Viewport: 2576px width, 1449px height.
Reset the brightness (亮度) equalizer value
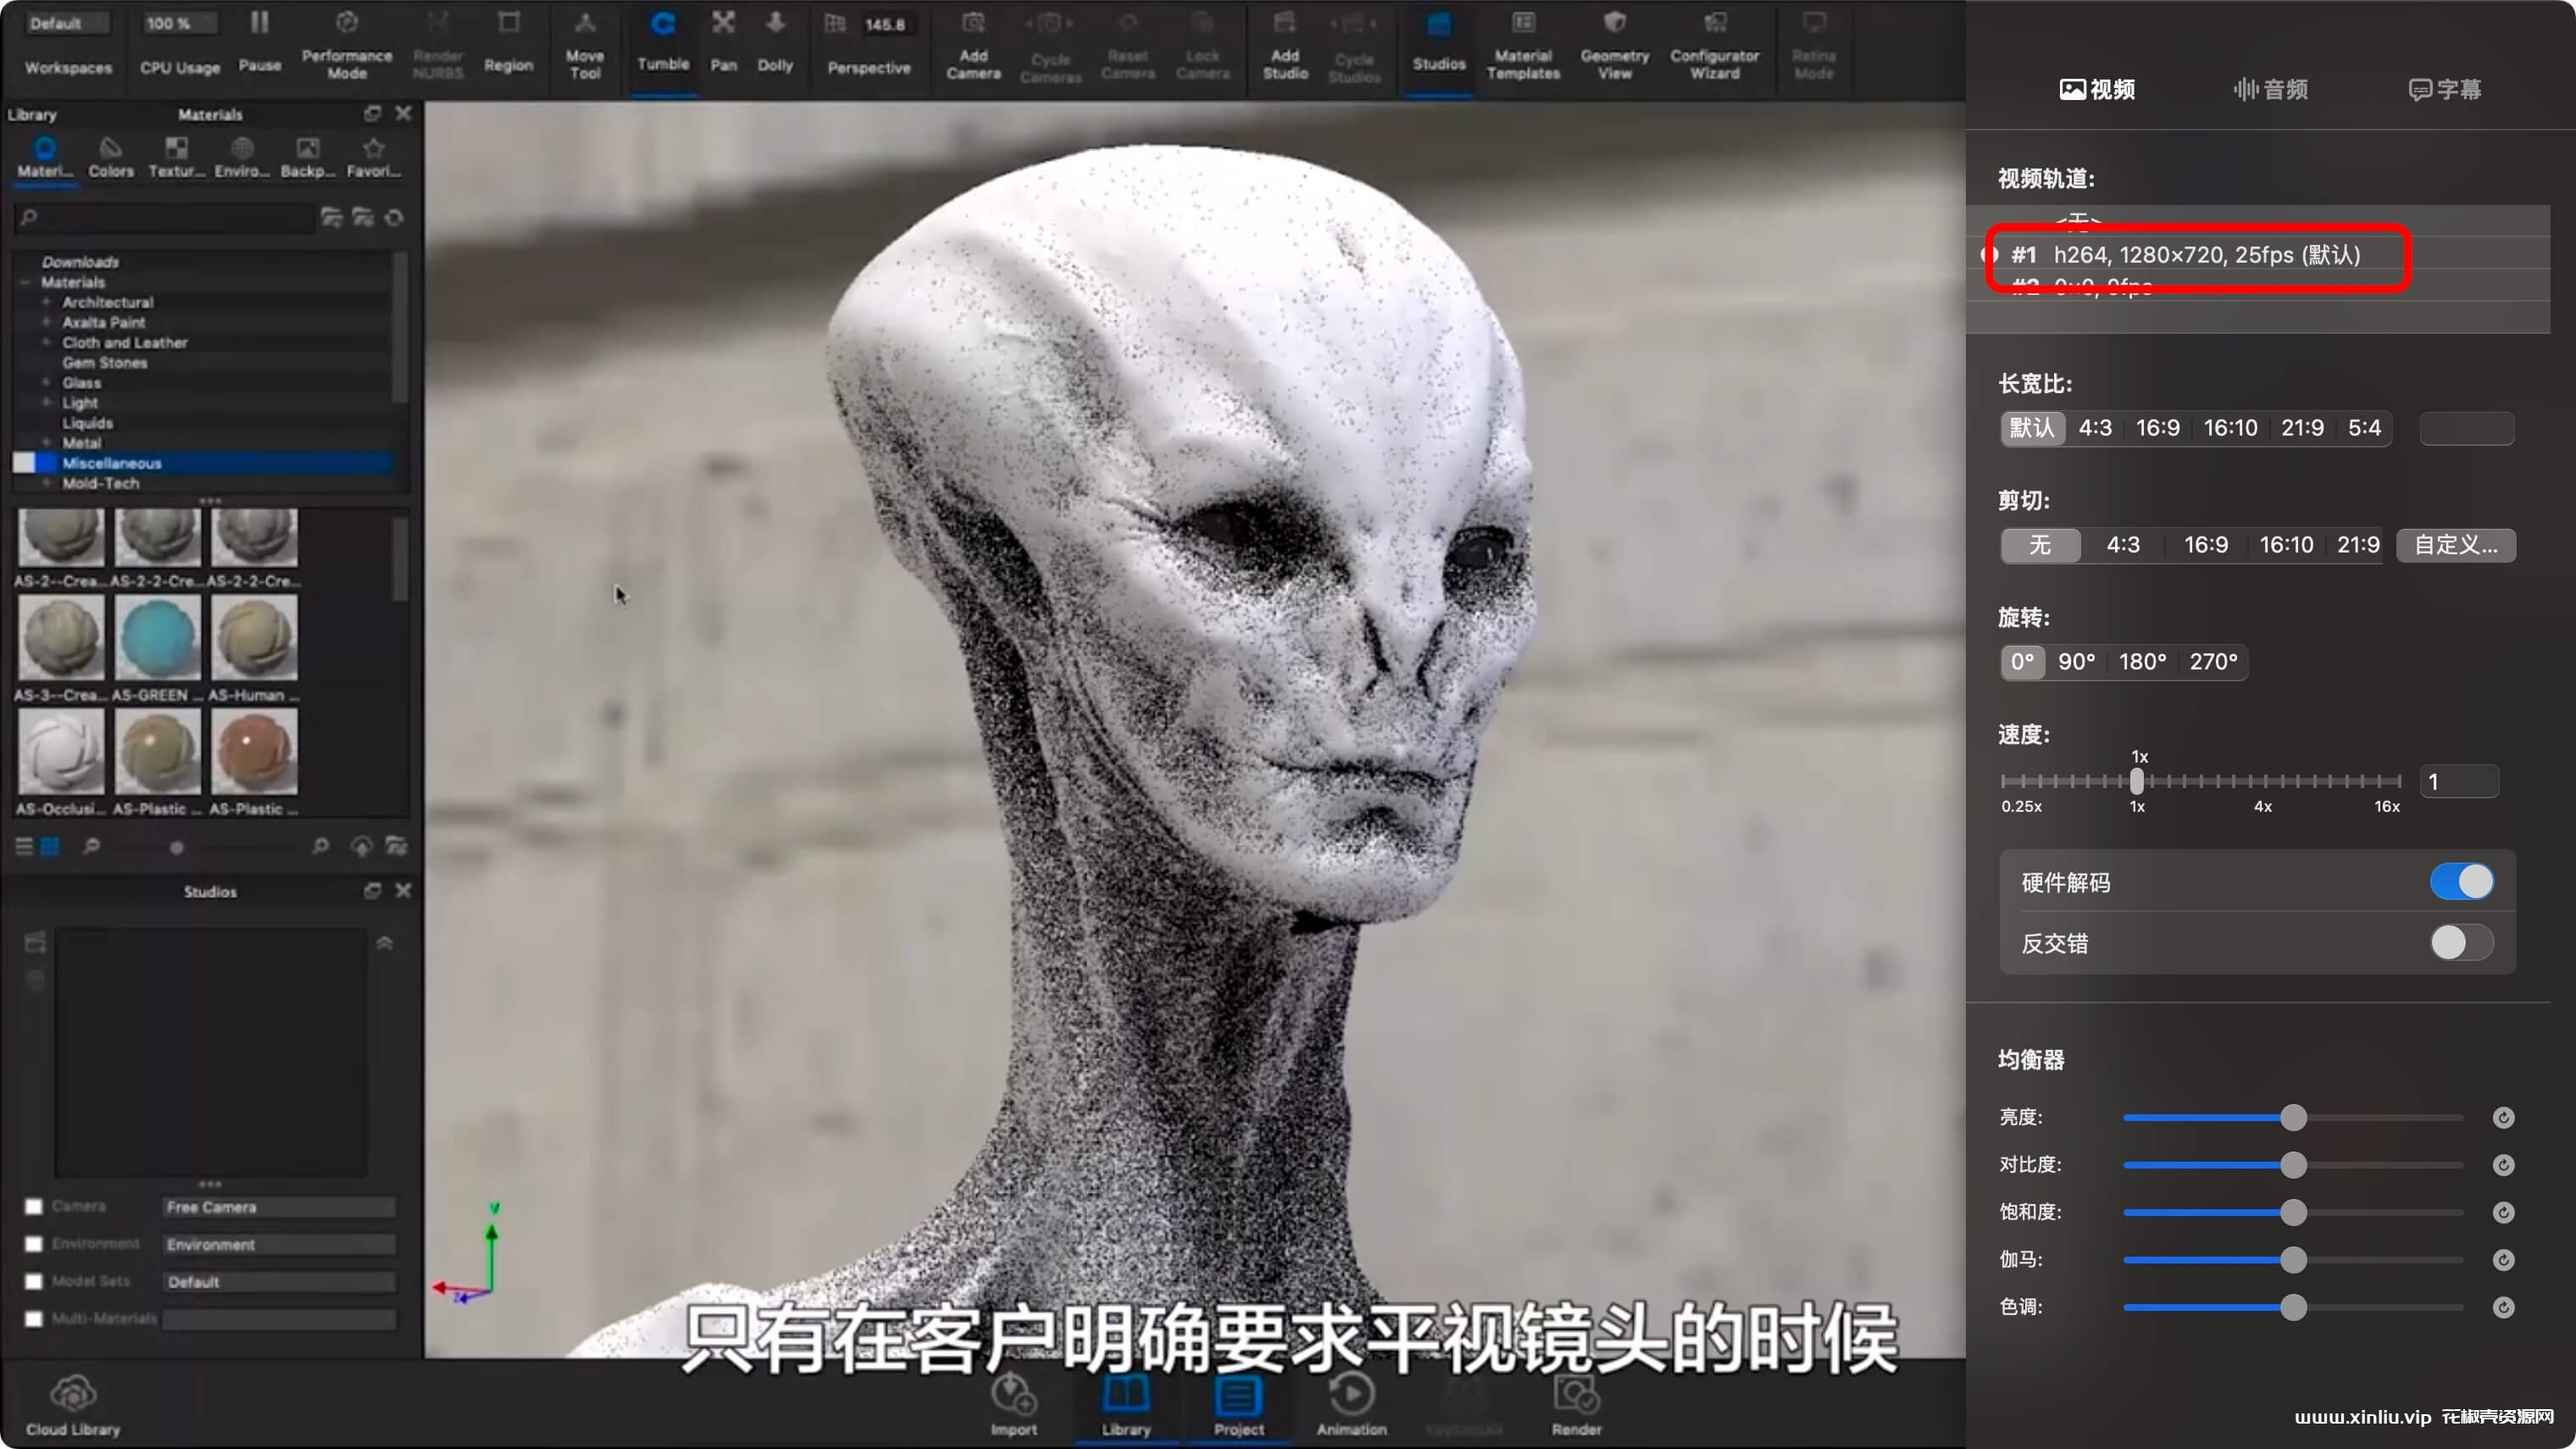click(2502, 1118)
